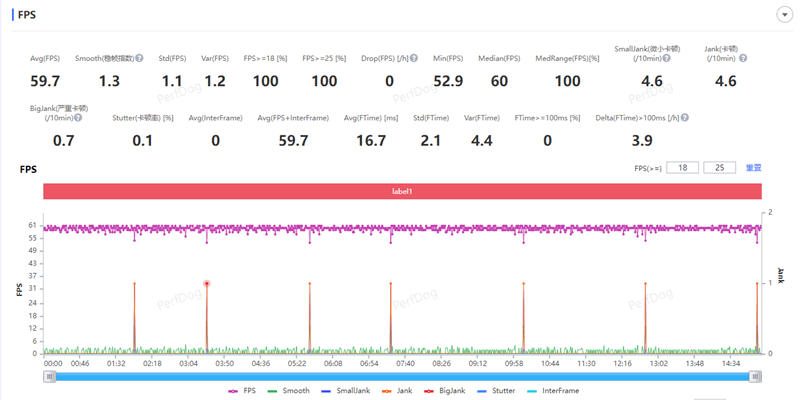Select the red label1 bar
800x400 pixels.
click(402, 190)
